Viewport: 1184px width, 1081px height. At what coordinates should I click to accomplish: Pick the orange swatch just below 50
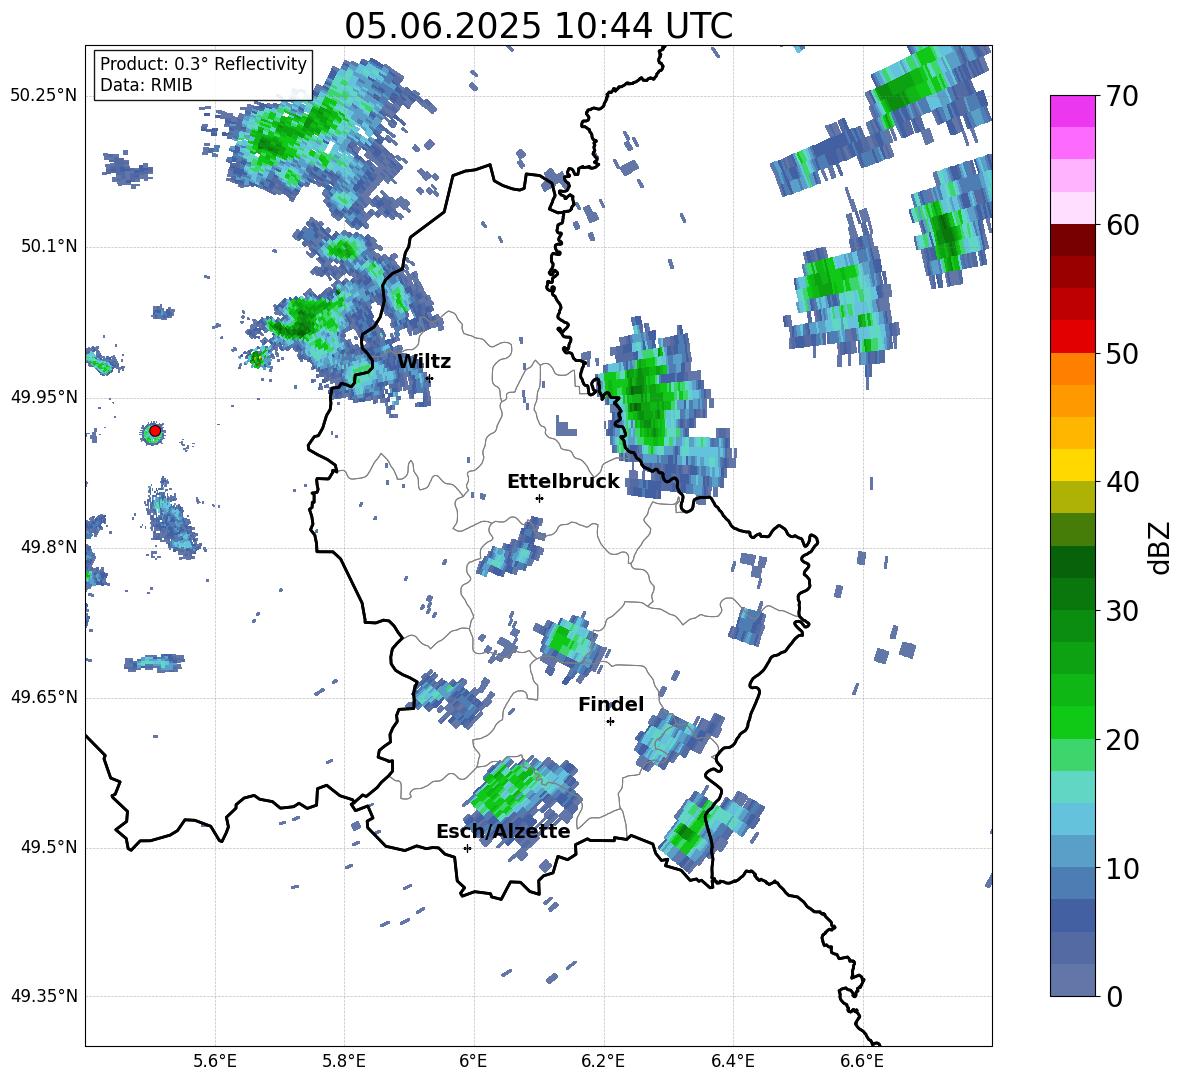[x=1072, y=369]
